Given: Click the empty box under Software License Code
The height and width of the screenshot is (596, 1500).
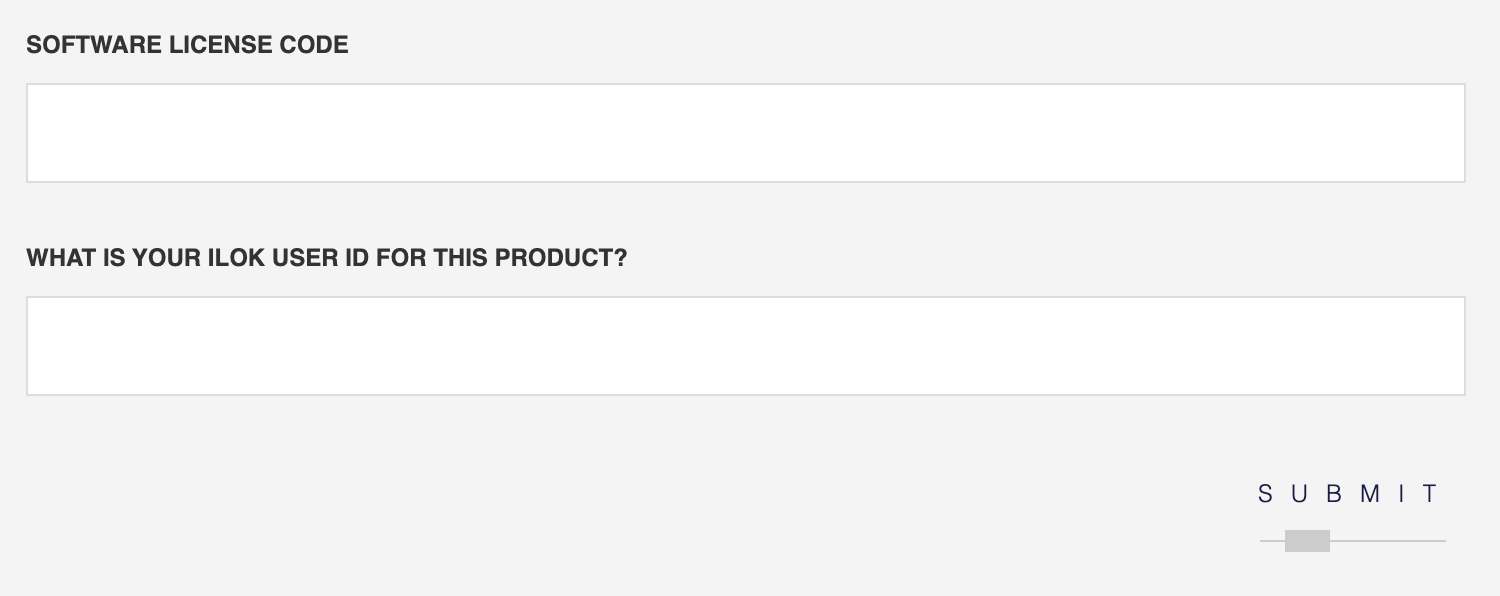Looking at the screenshot, I should (745, 133).
